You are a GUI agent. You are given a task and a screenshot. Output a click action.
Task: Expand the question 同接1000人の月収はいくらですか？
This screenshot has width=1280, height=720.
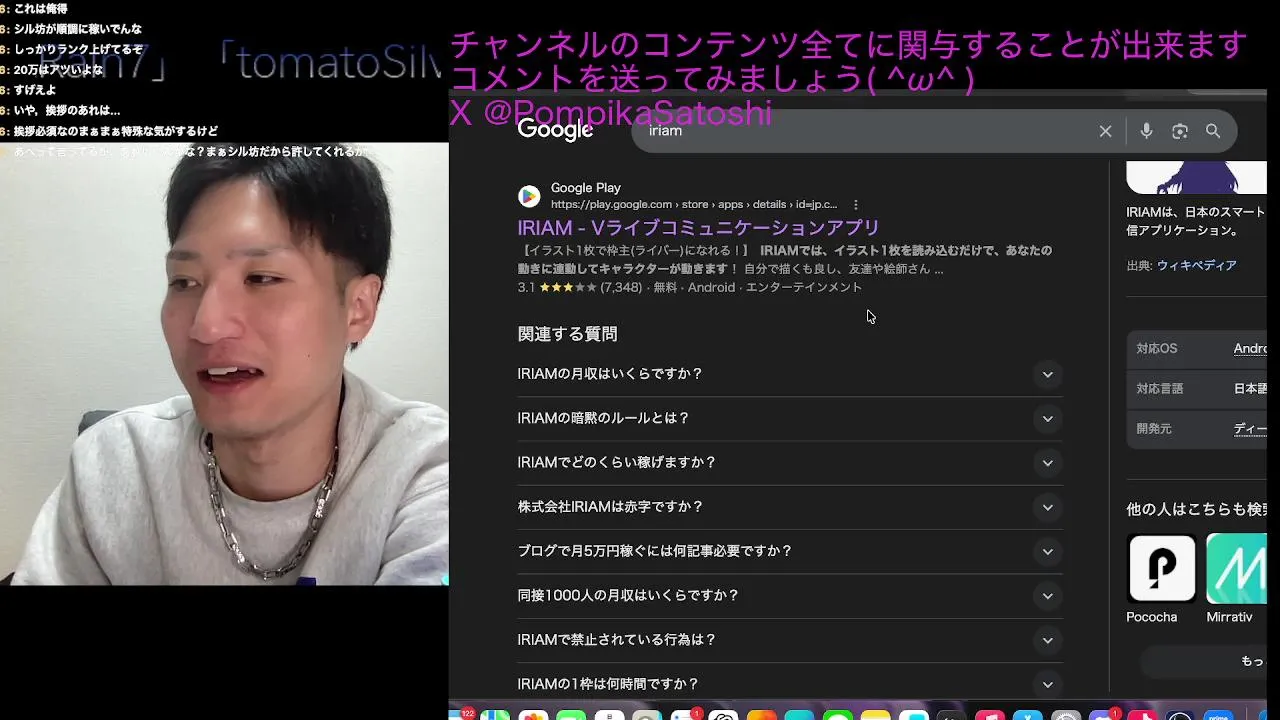tap(790, 596)
